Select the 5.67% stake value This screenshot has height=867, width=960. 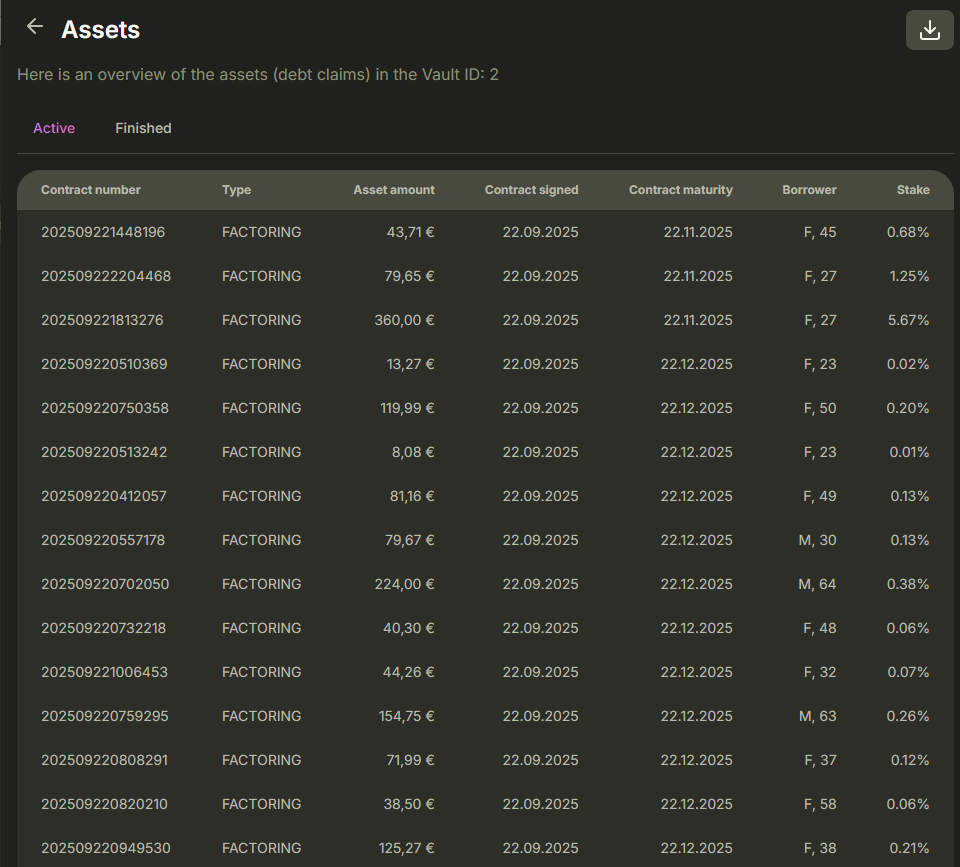pos(908,320)
